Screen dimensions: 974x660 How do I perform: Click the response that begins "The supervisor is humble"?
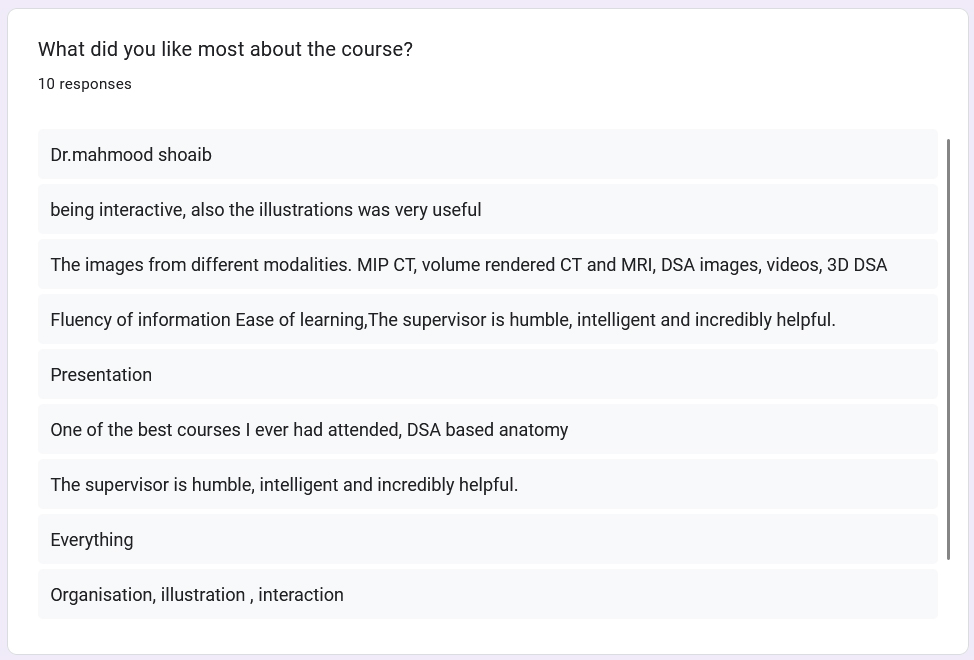284,485
